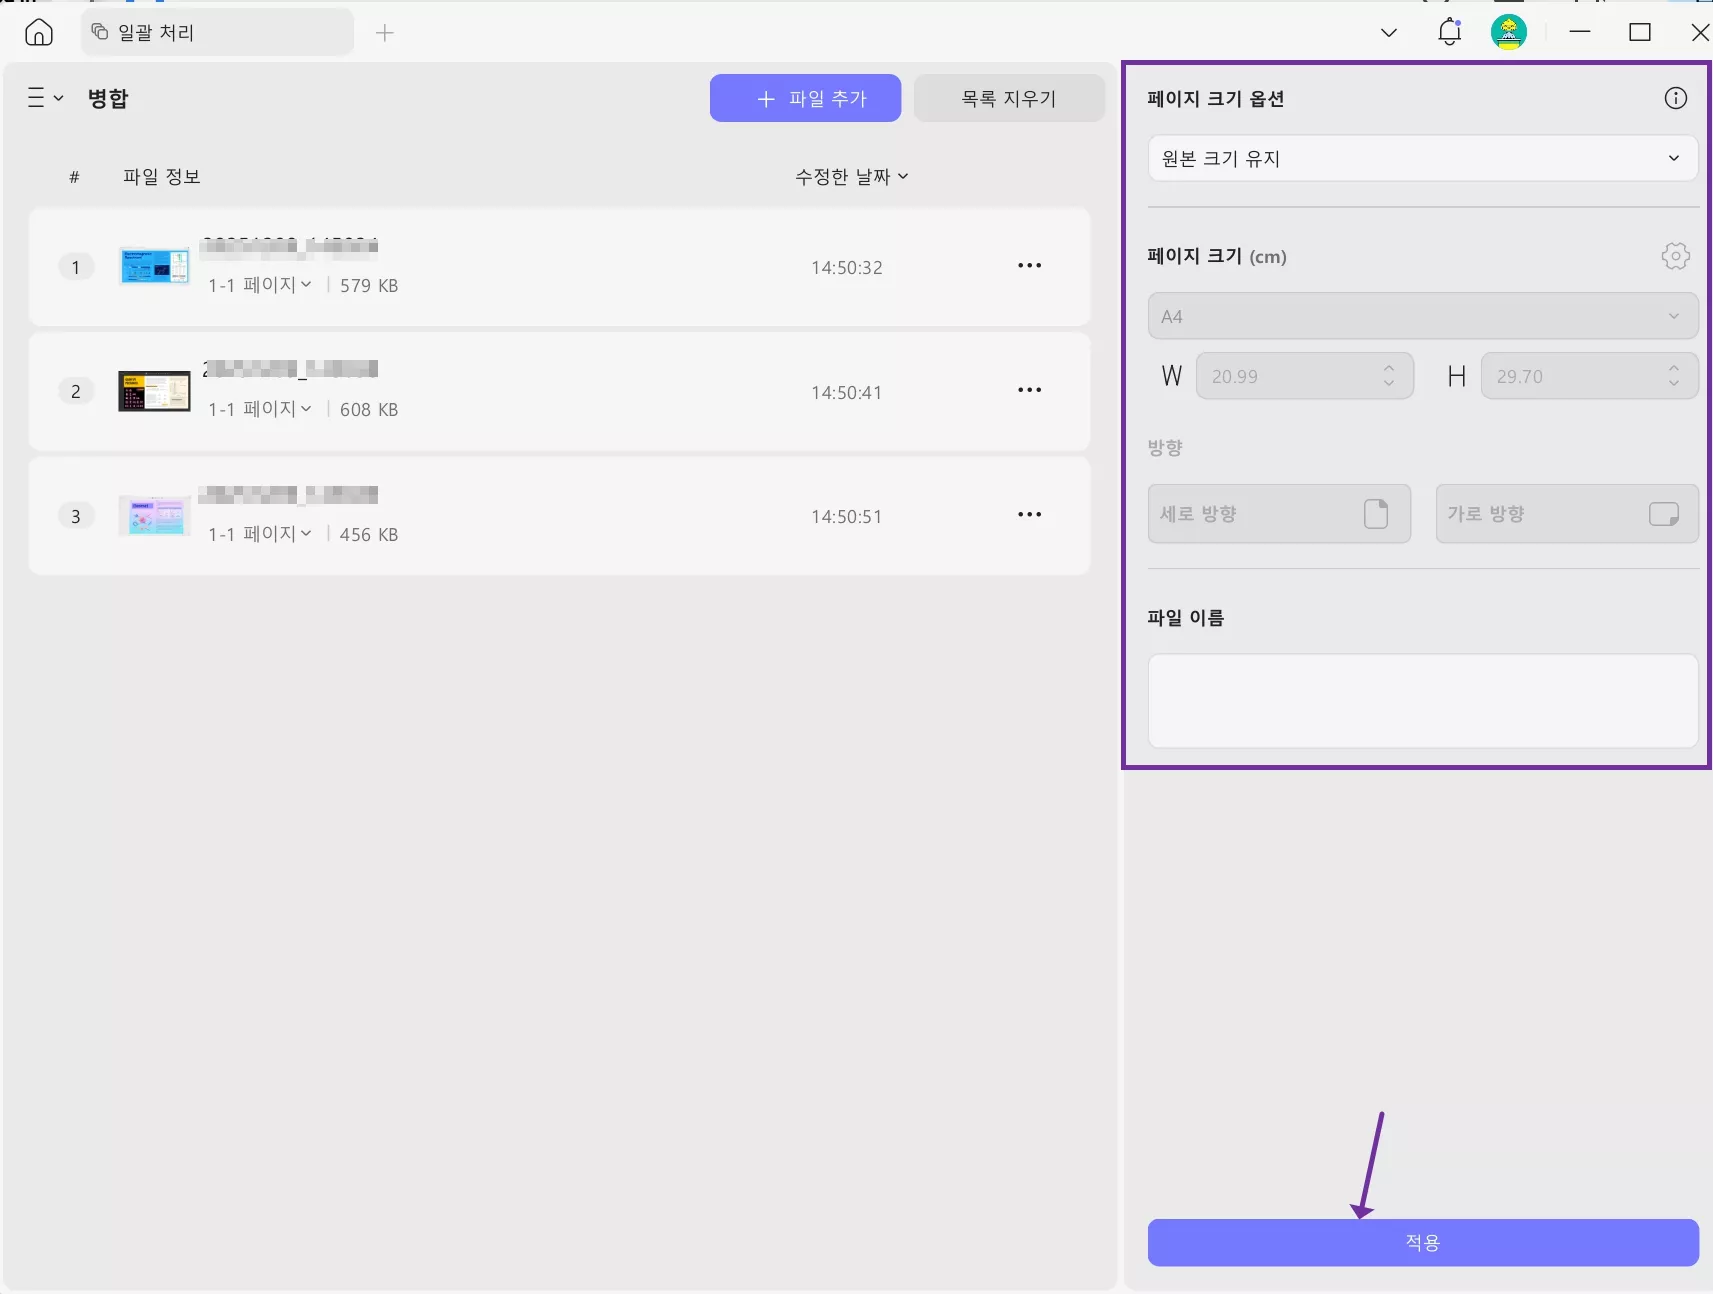Open the notification bell
The height and width of the screenshot is (1294, 1713).
pos(1449,31)
